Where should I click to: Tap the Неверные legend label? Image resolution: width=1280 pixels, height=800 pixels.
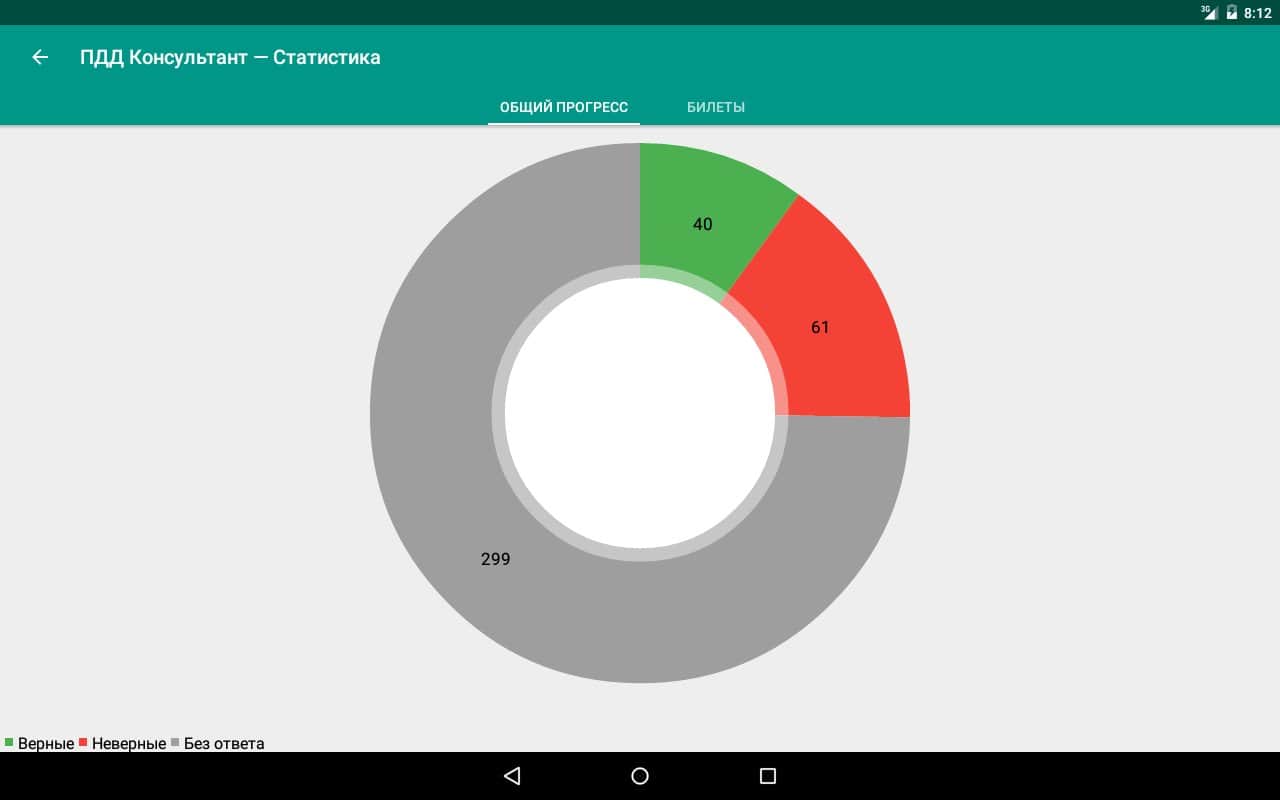tap(129, 744)
